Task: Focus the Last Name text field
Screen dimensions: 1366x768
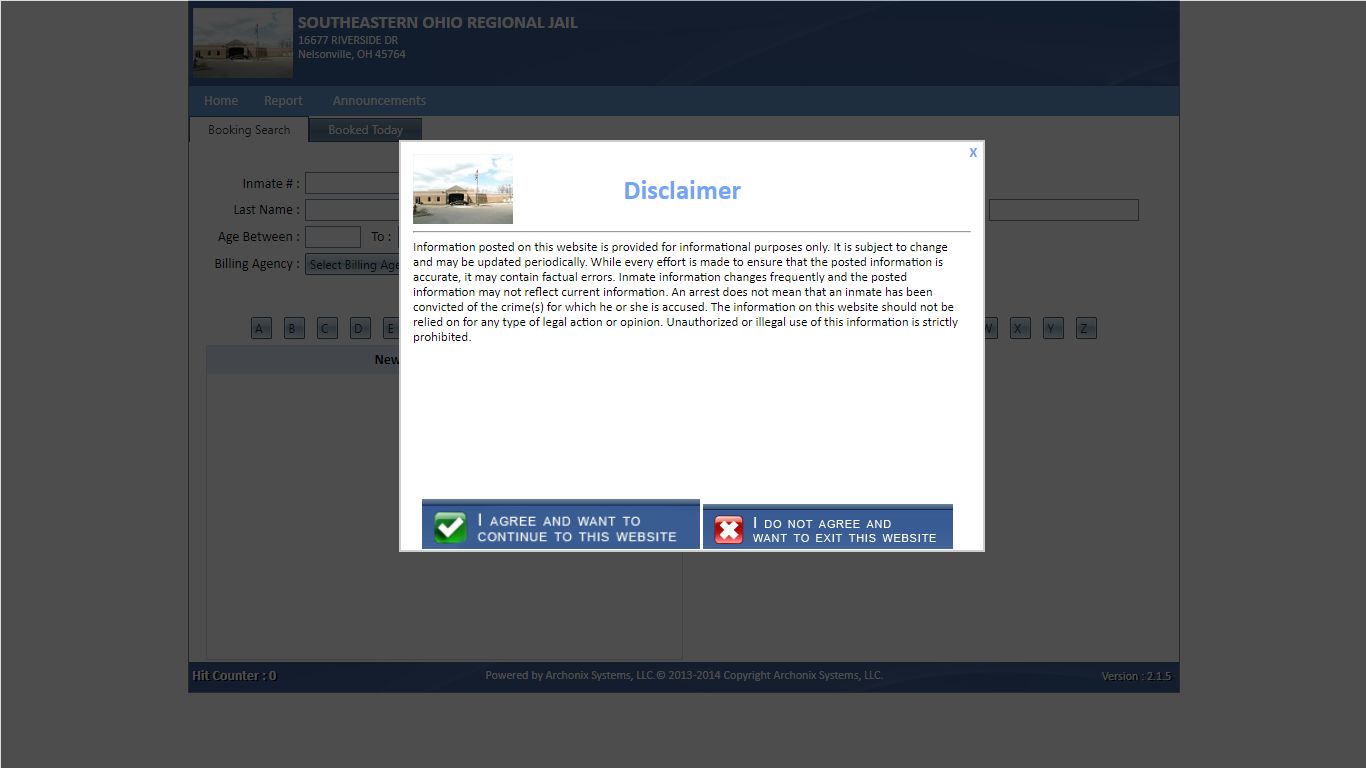Action: click(352, 210)
